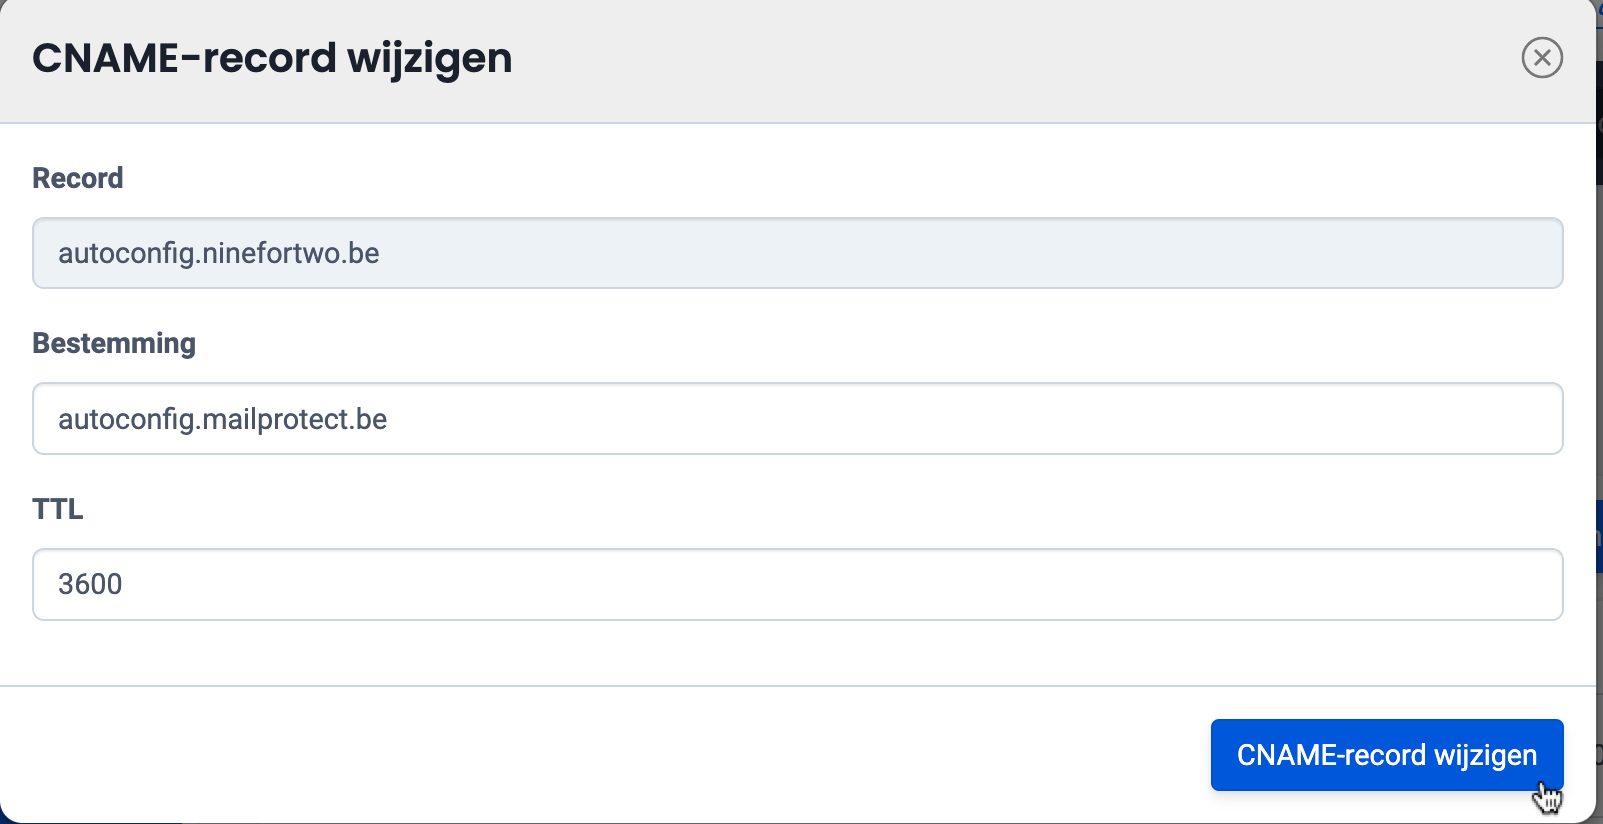
Task: Click the TTL label
Action: click(x=58, y=509)
